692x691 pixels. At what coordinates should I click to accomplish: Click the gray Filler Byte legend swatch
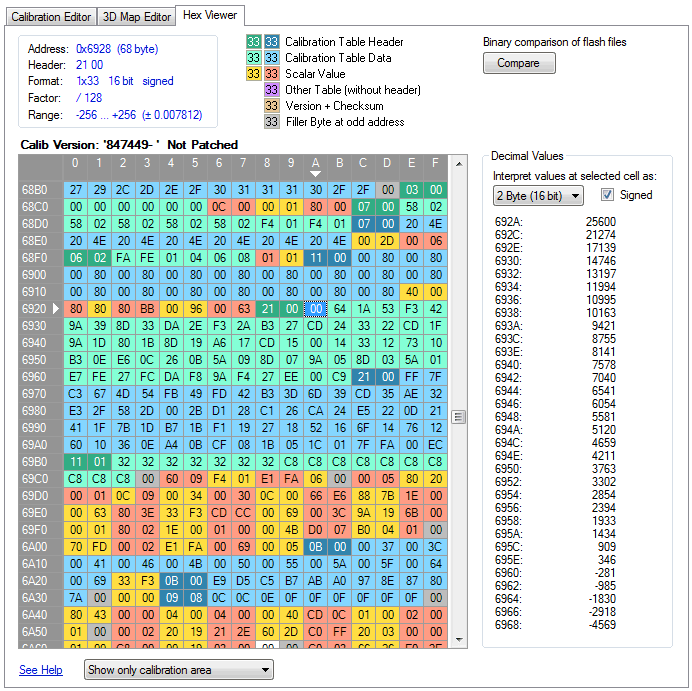tap(271, 122)
